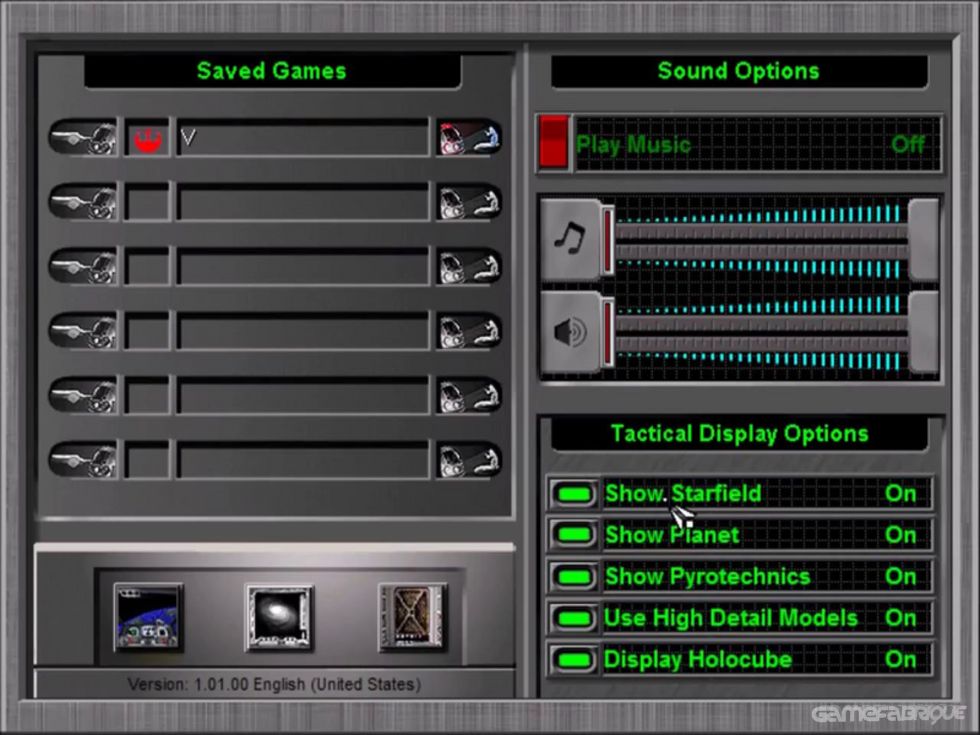Click the droid icon on the fourth saved game row

(x=469, y=331)
